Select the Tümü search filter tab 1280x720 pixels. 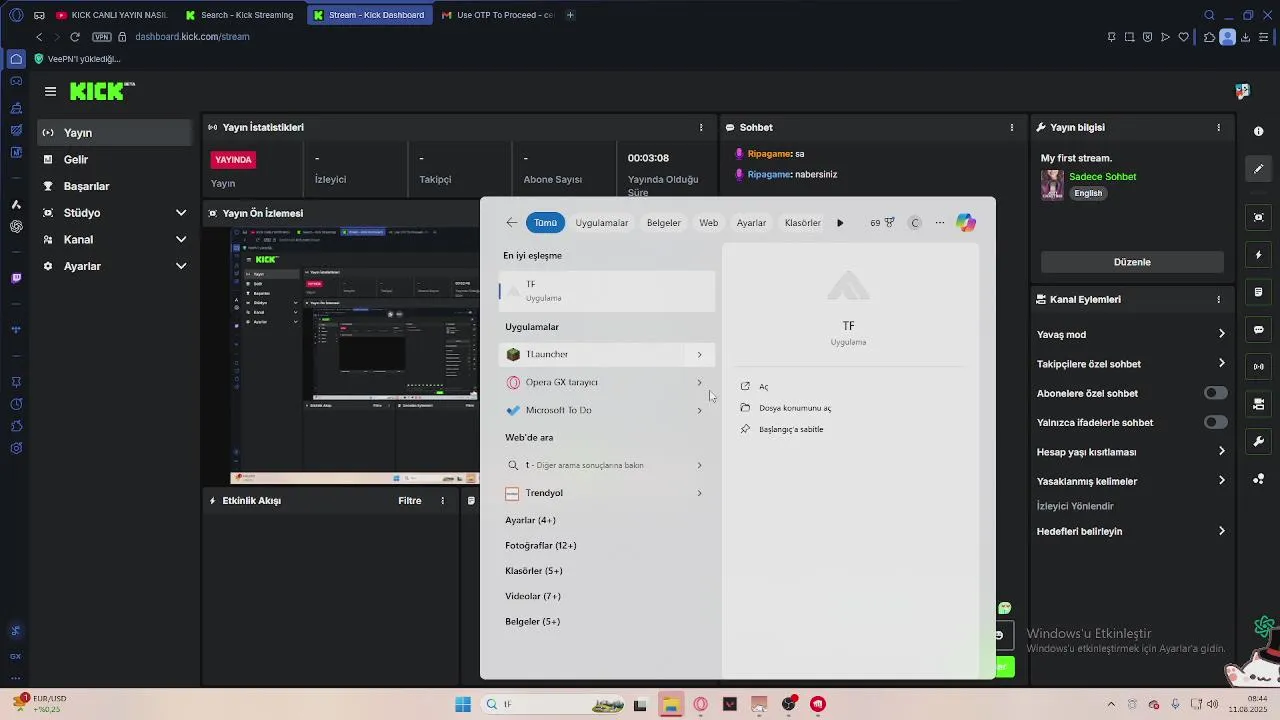point(545,223)
